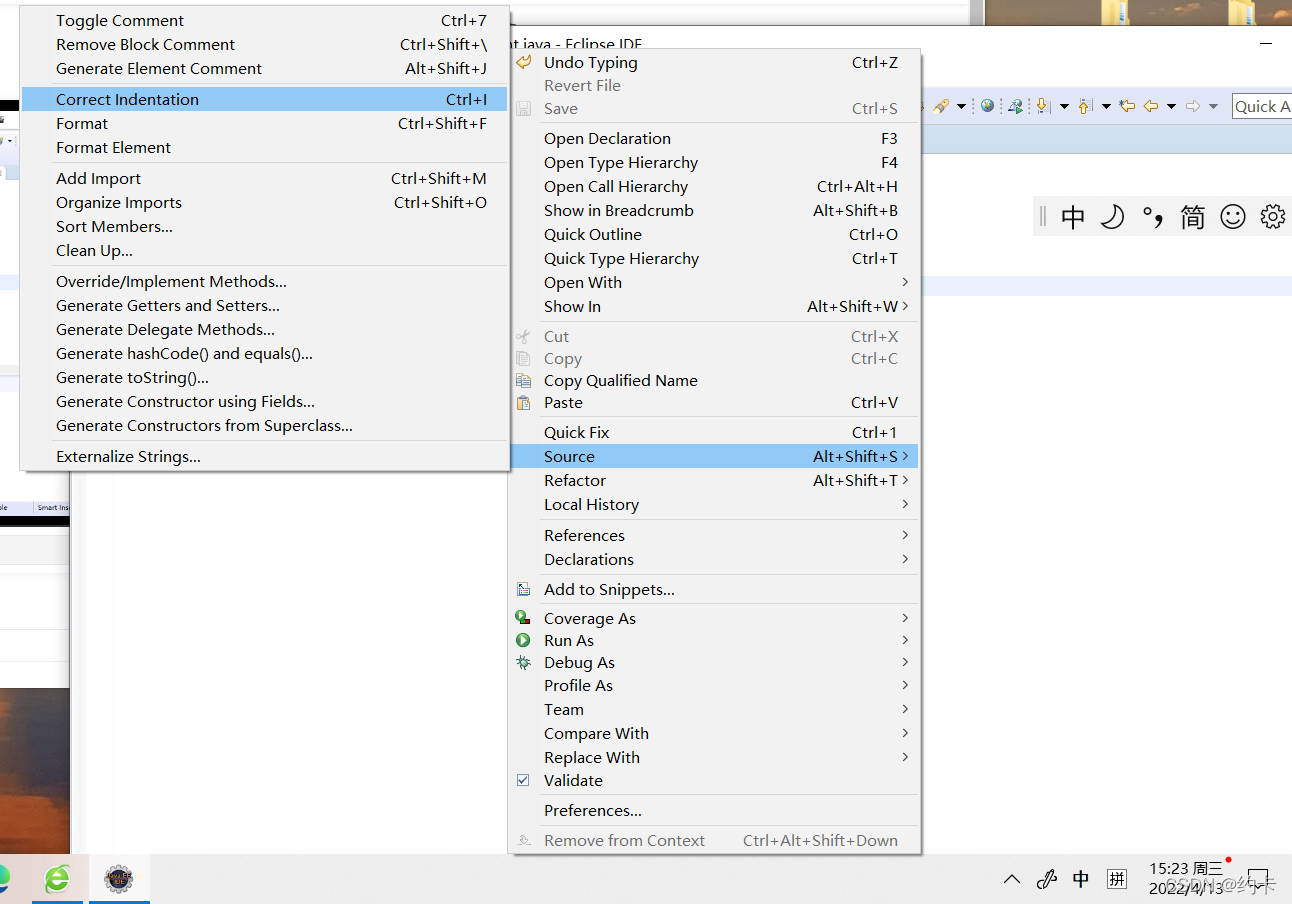
Task: Click Preferences... in context menu
Action: 713,811
